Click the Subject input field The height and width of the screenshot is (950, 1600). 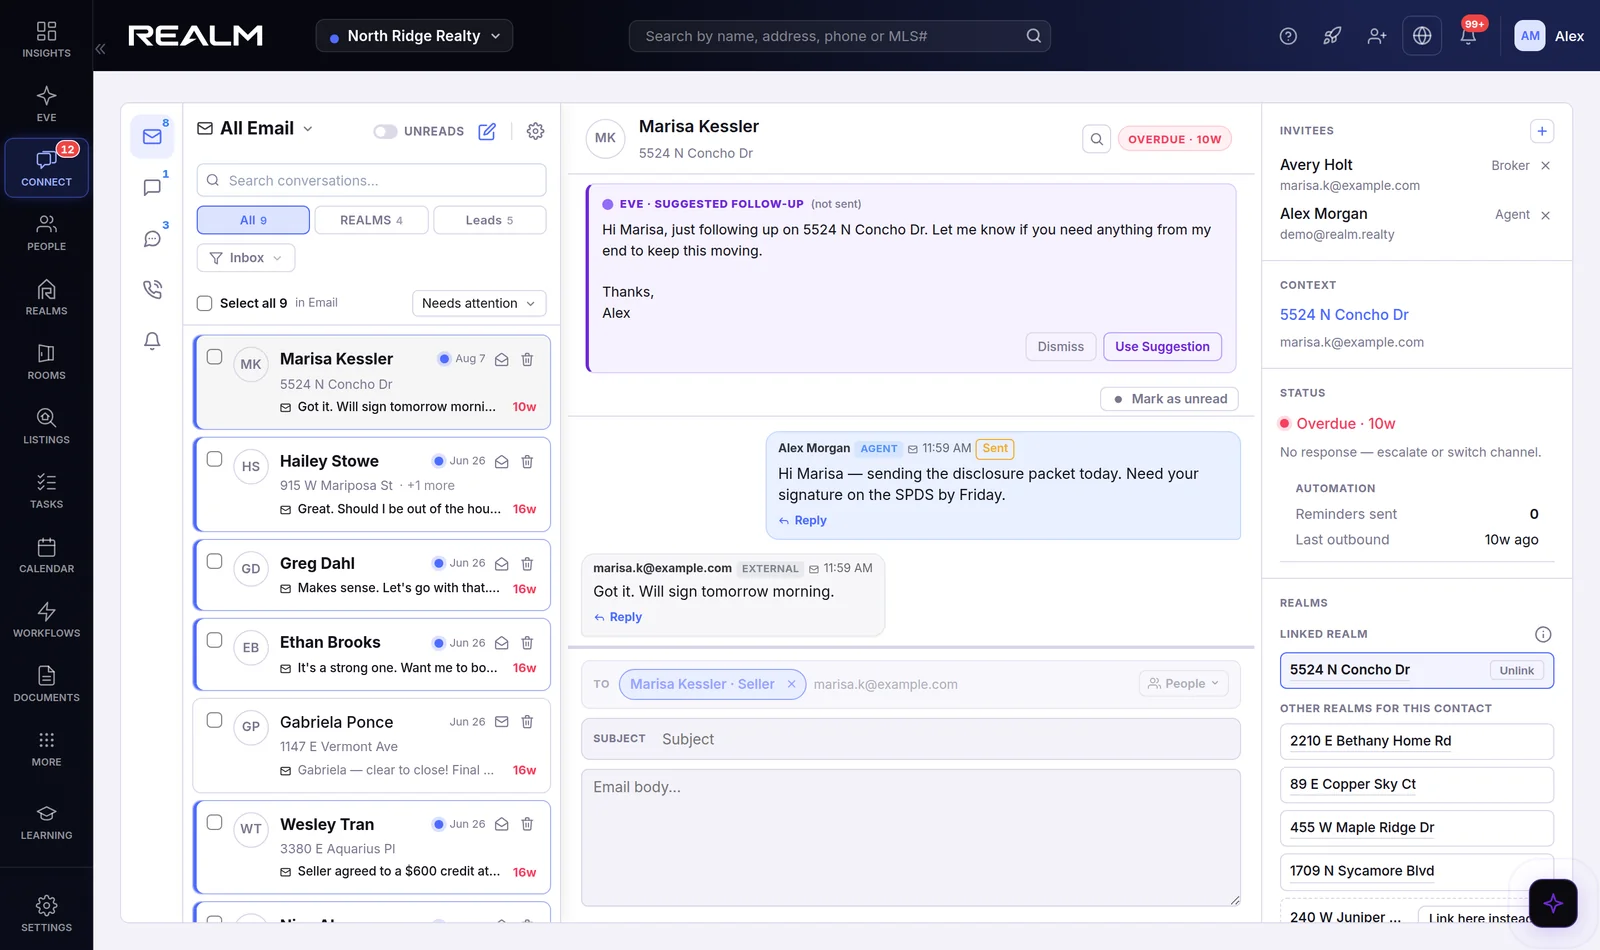[911, 739]
